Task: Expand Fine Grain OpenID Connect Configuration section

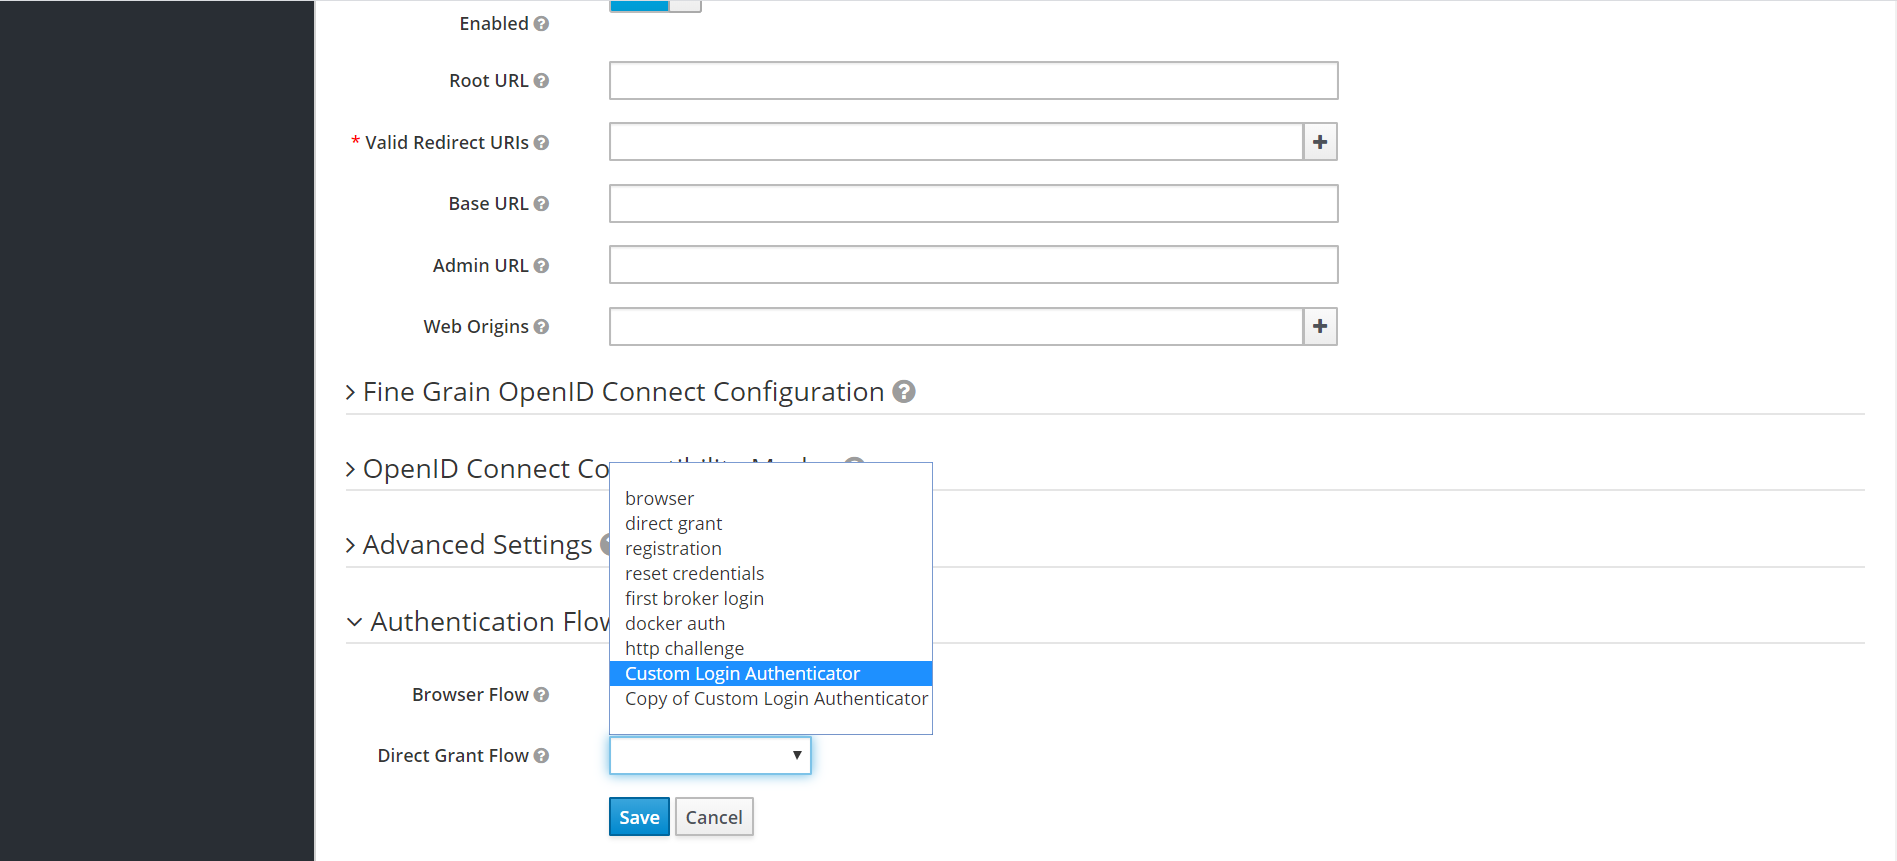Action: [x=623, y=392]
